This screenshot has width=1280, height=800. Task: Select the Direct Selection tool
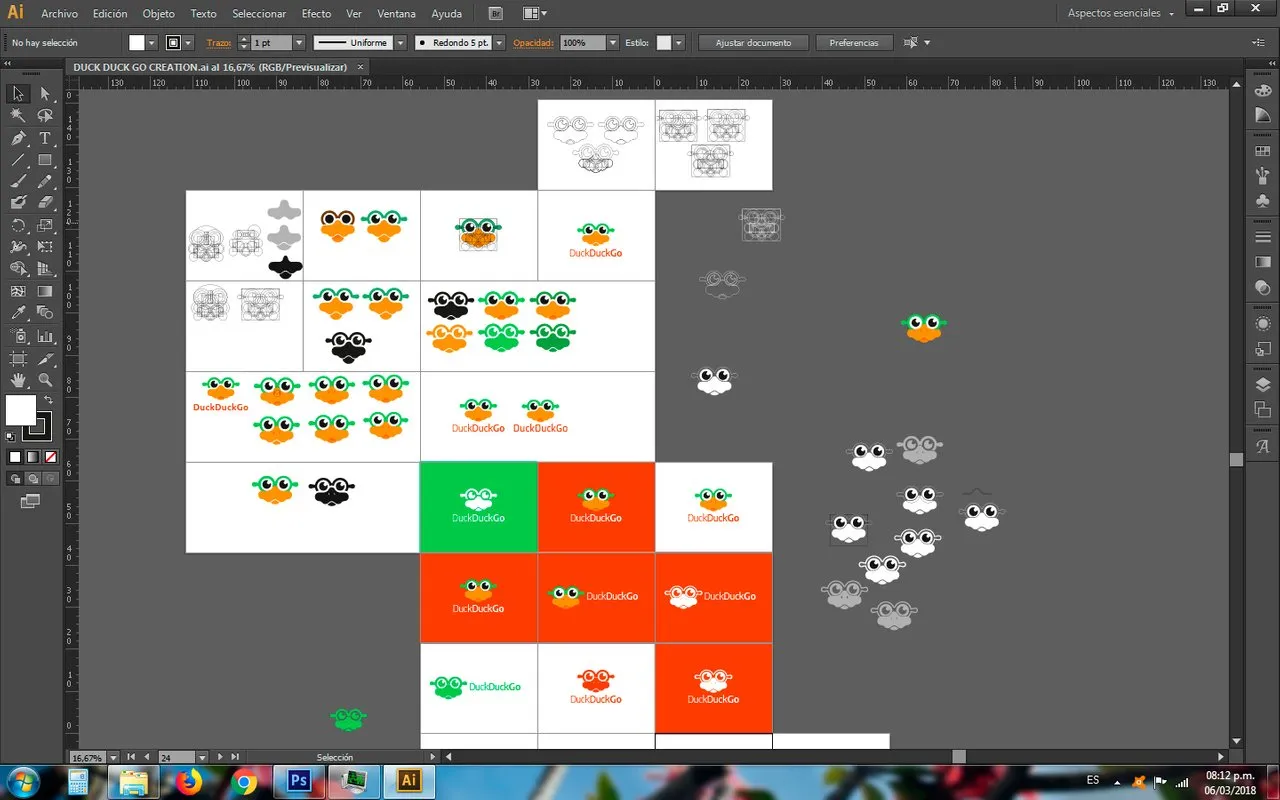45,94
